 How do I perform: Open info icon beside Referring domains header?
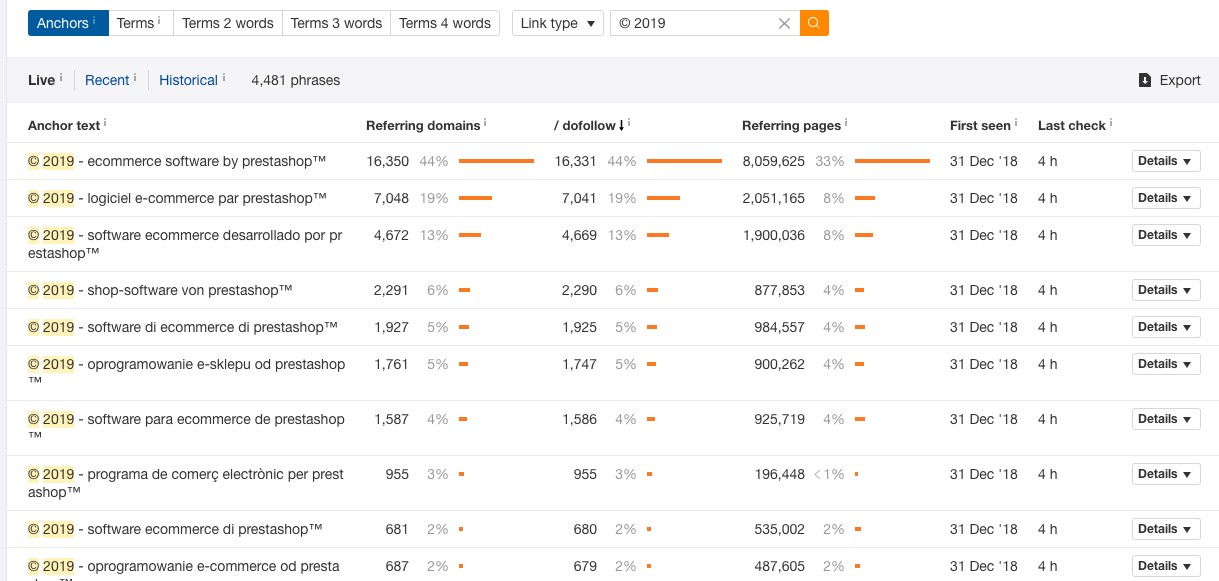[485, 123]
